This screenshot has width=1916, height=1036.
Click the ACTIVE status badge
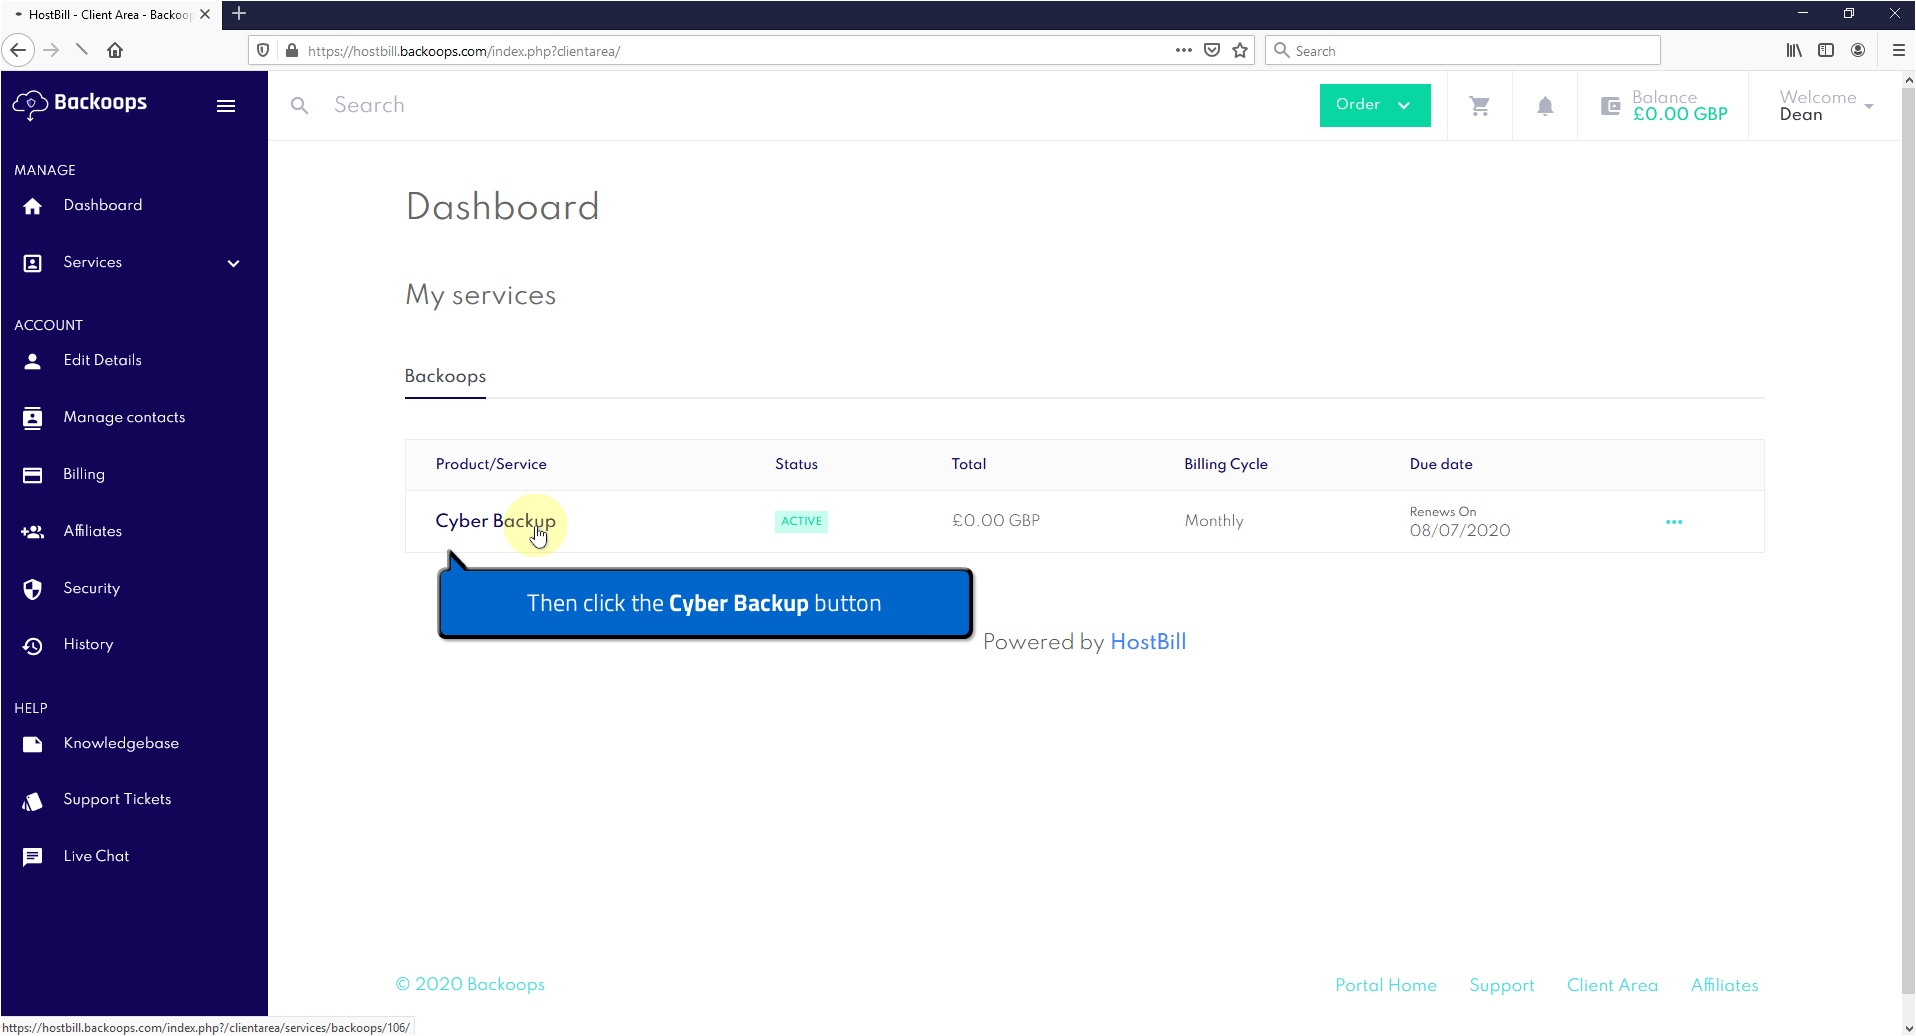pyautogui.click(x=801, y=521)
